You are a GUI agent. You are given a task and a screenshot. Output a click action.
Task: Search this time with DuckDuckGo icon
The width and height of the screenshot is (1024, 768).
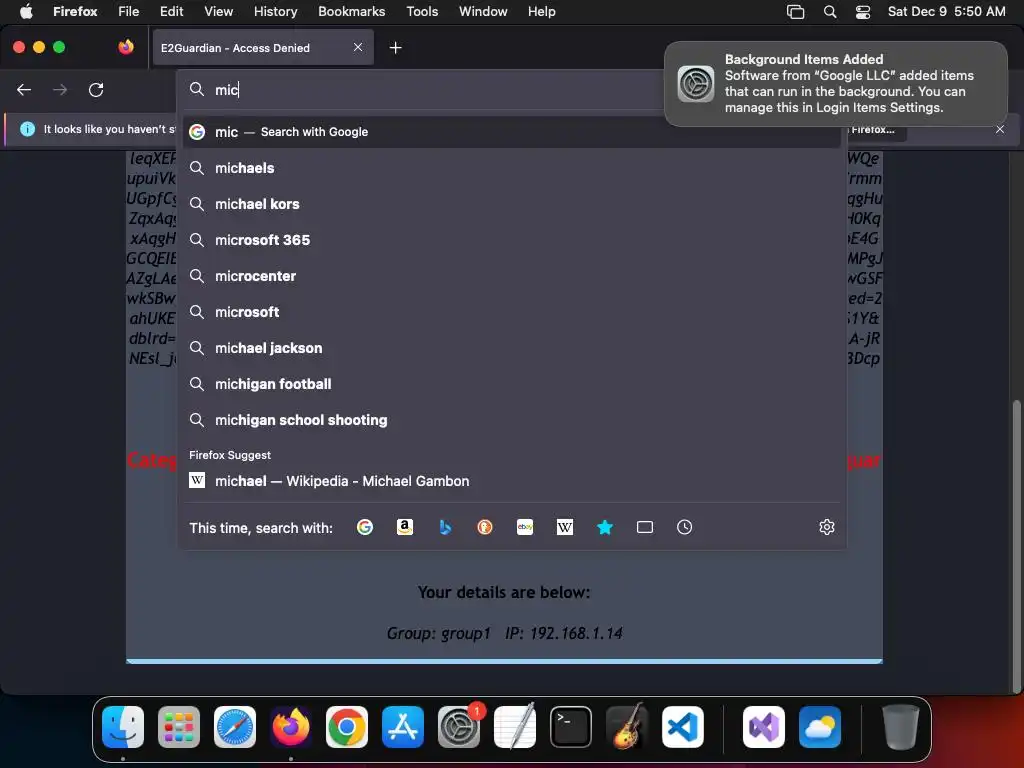tap(485, 527)
